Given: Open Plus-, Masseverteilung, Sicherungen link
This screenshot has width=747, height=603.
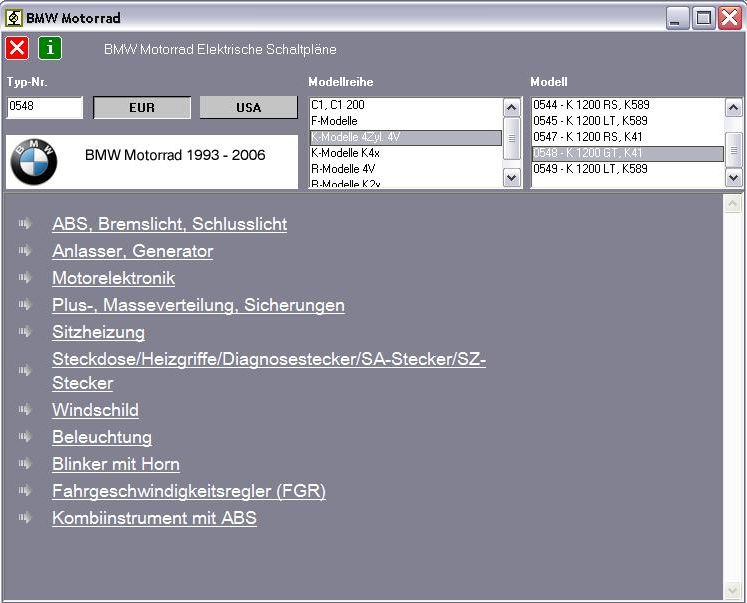Looking at the screenshot, I should click(198, 305).
